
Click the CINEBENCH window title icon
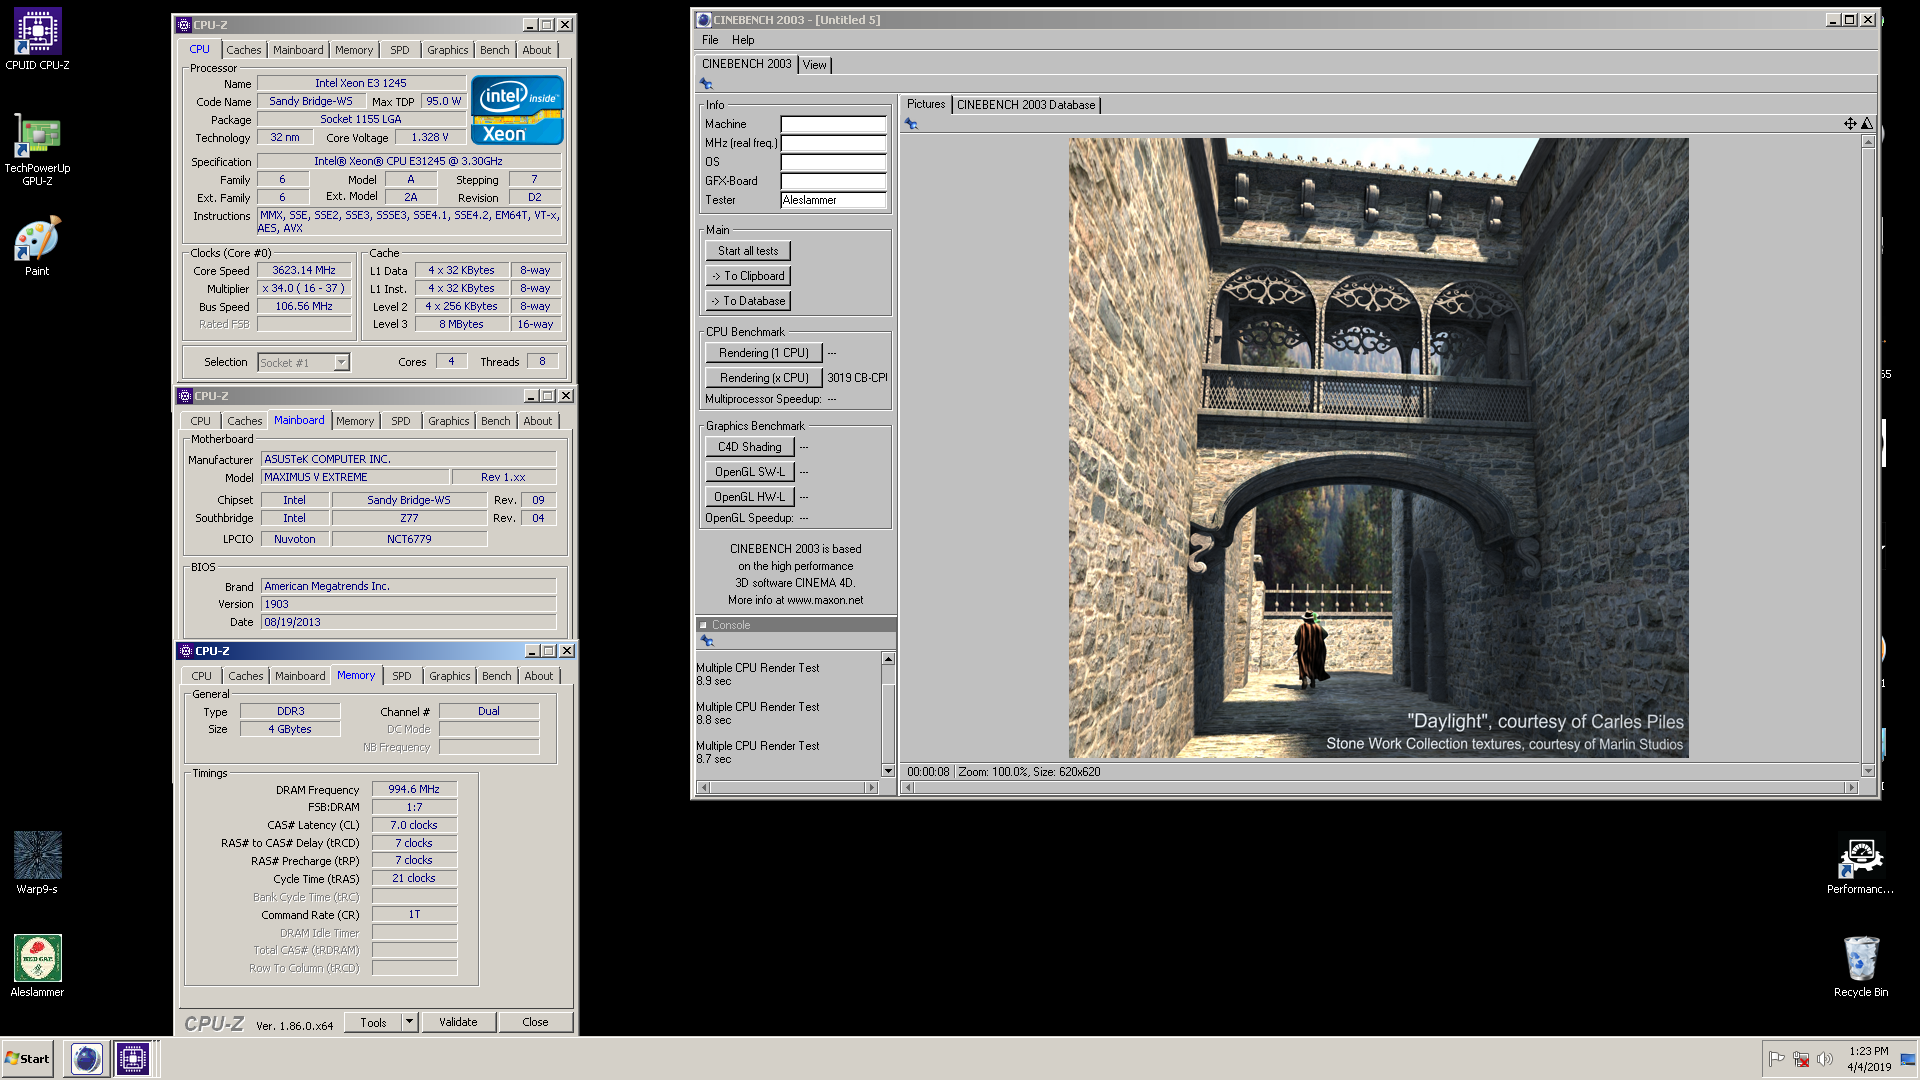704,20
